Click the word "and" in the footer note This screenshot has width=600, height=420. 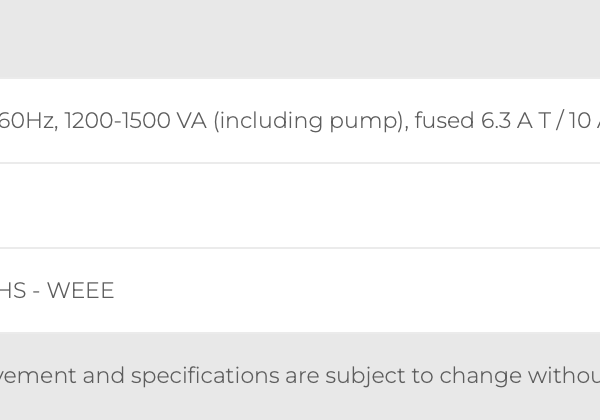[x=104, y=375]
